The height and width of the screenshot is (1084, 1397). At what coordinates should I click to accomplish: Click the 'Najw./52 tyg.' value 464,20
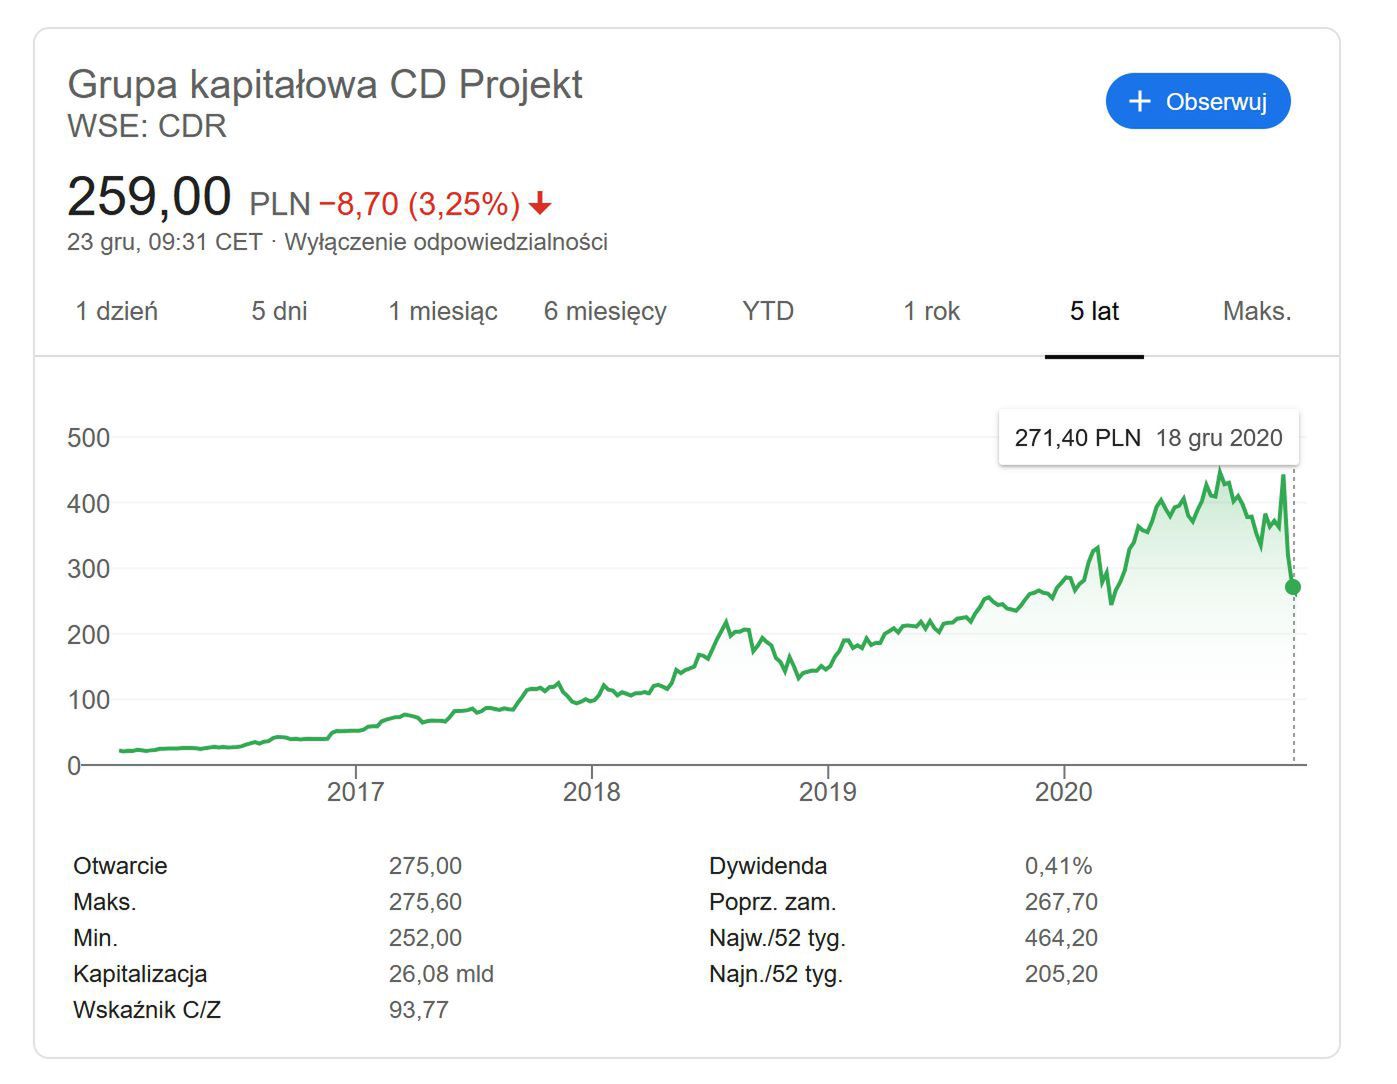coord(1062,937)
